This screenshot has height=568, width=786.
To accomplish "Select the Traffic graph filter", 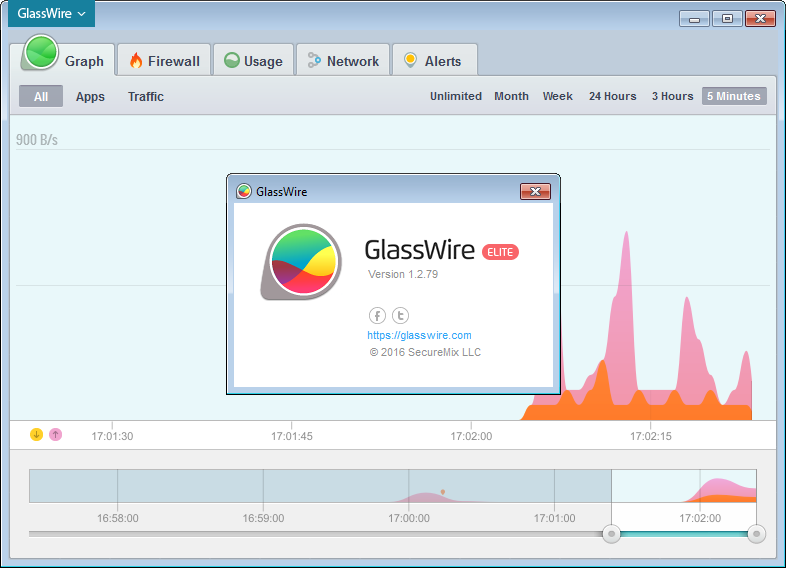I will click(x=146, y=96).
